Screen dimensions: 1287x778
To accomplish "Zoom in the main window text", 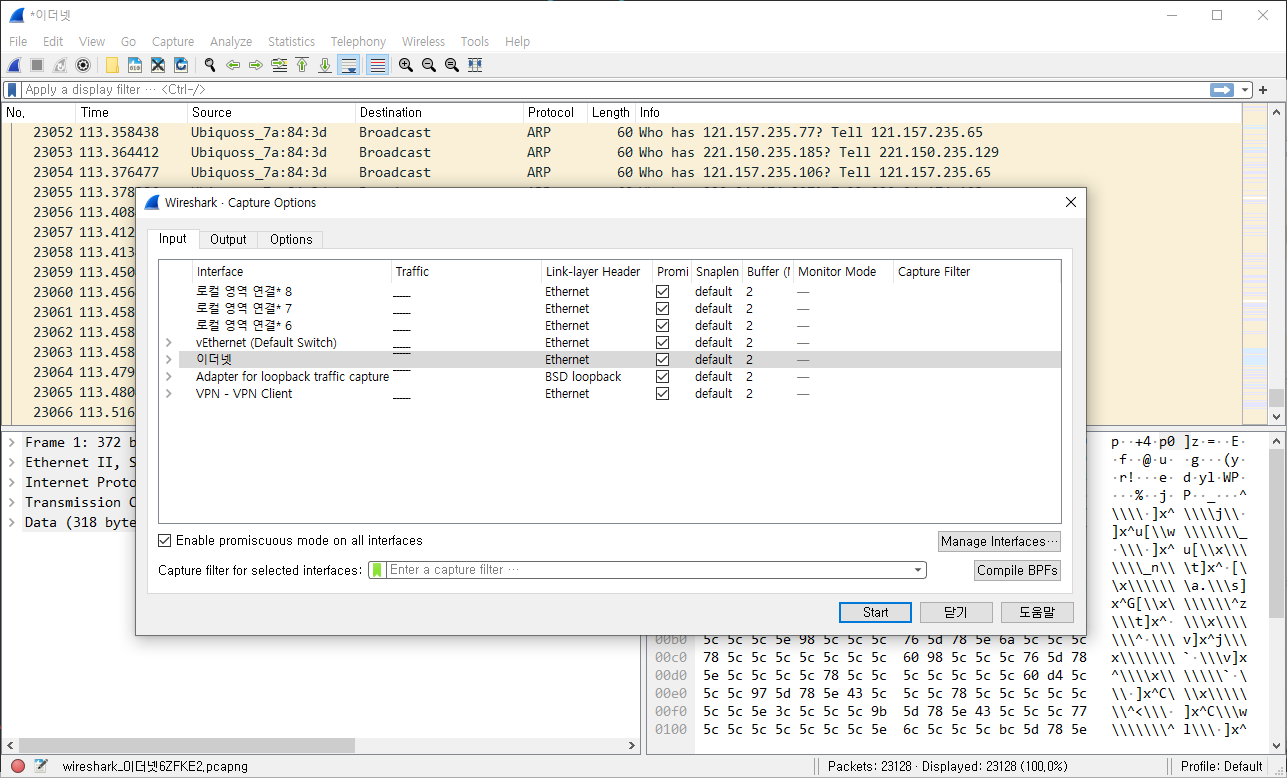I will click(406, 65).
